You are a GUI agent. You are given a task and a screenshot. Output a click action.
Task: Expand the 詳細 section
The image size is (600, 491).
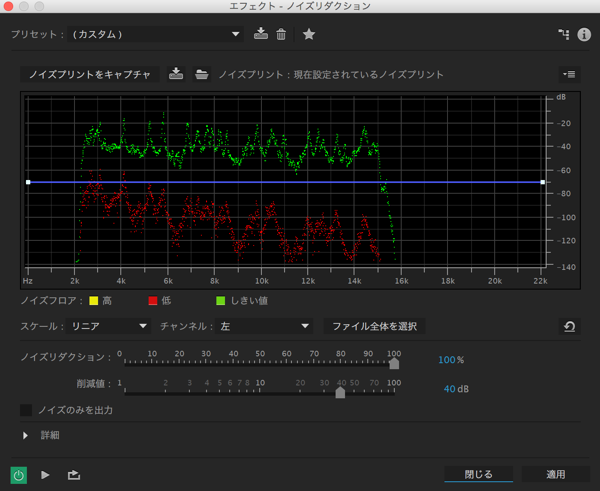(x=25, y=435)
